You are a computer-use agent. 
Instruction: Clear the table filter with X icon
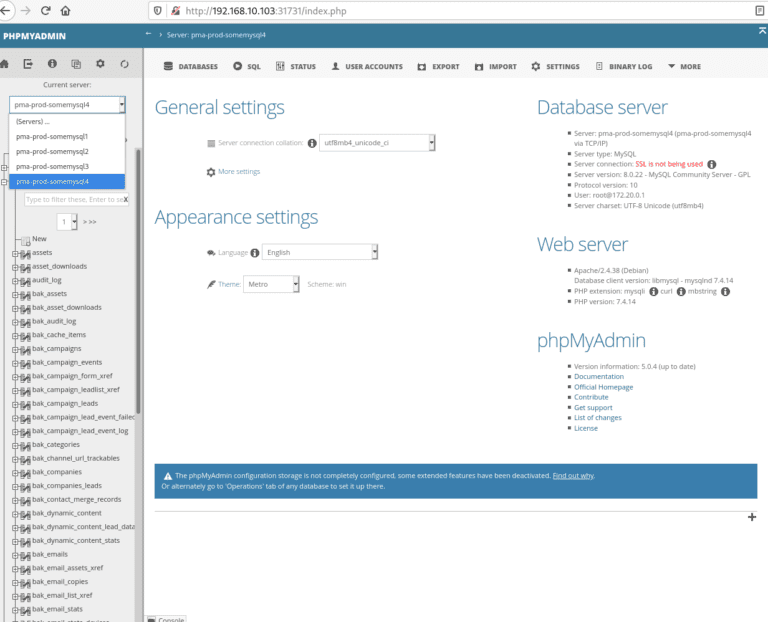pyautogui.click(x=126, y=199)
